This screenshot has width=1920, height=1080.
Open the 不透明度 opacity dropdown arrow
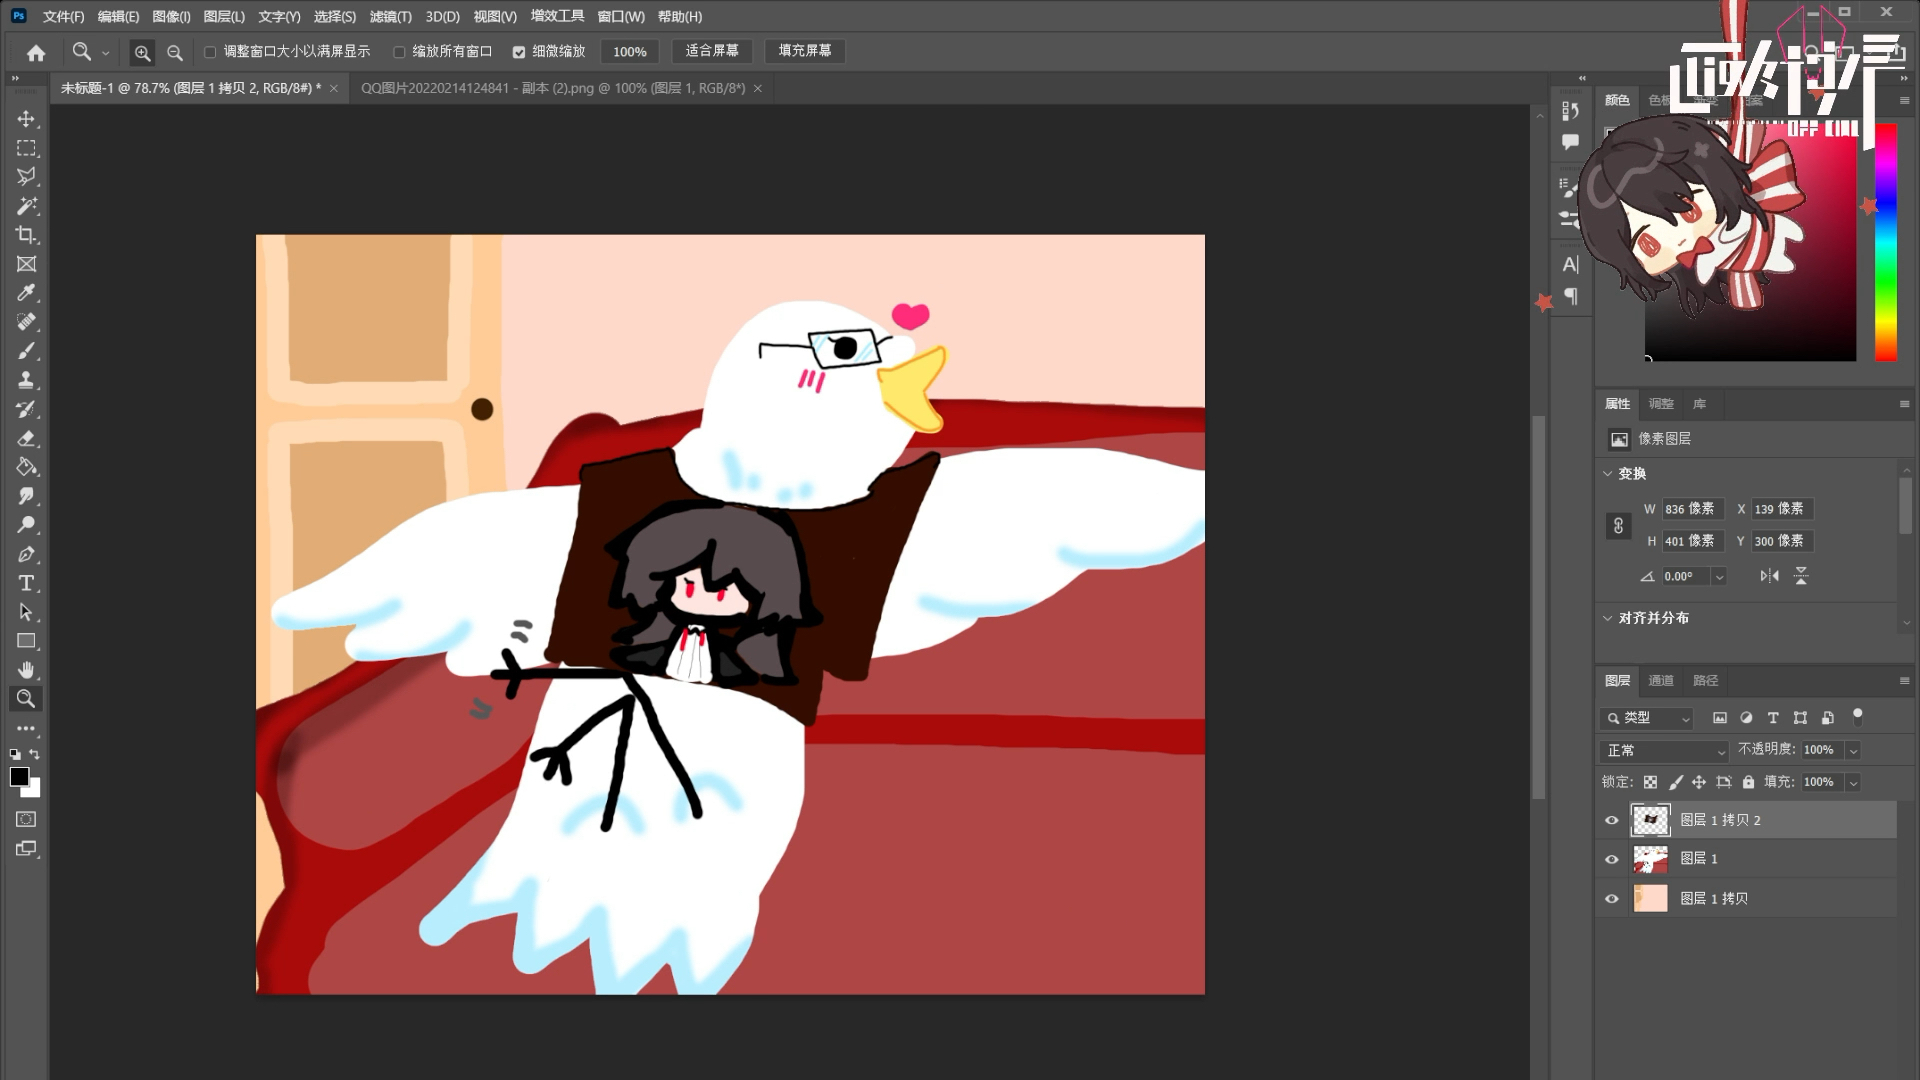pyautogui.click(x=1853, y=751)
